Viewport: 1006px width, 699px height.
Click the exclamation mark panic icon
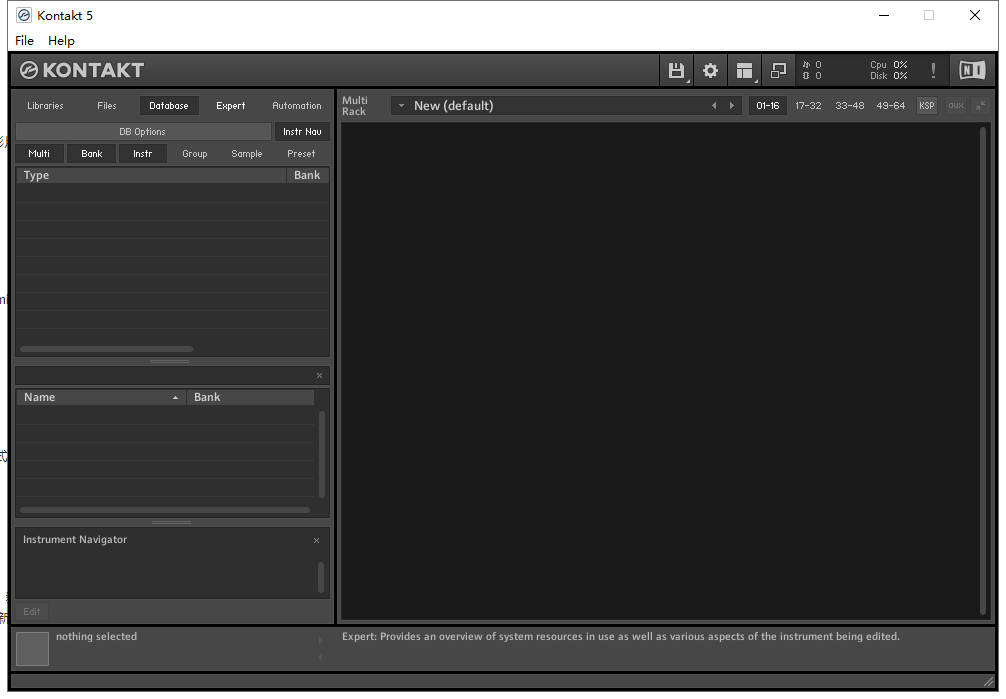pos(933,71)
